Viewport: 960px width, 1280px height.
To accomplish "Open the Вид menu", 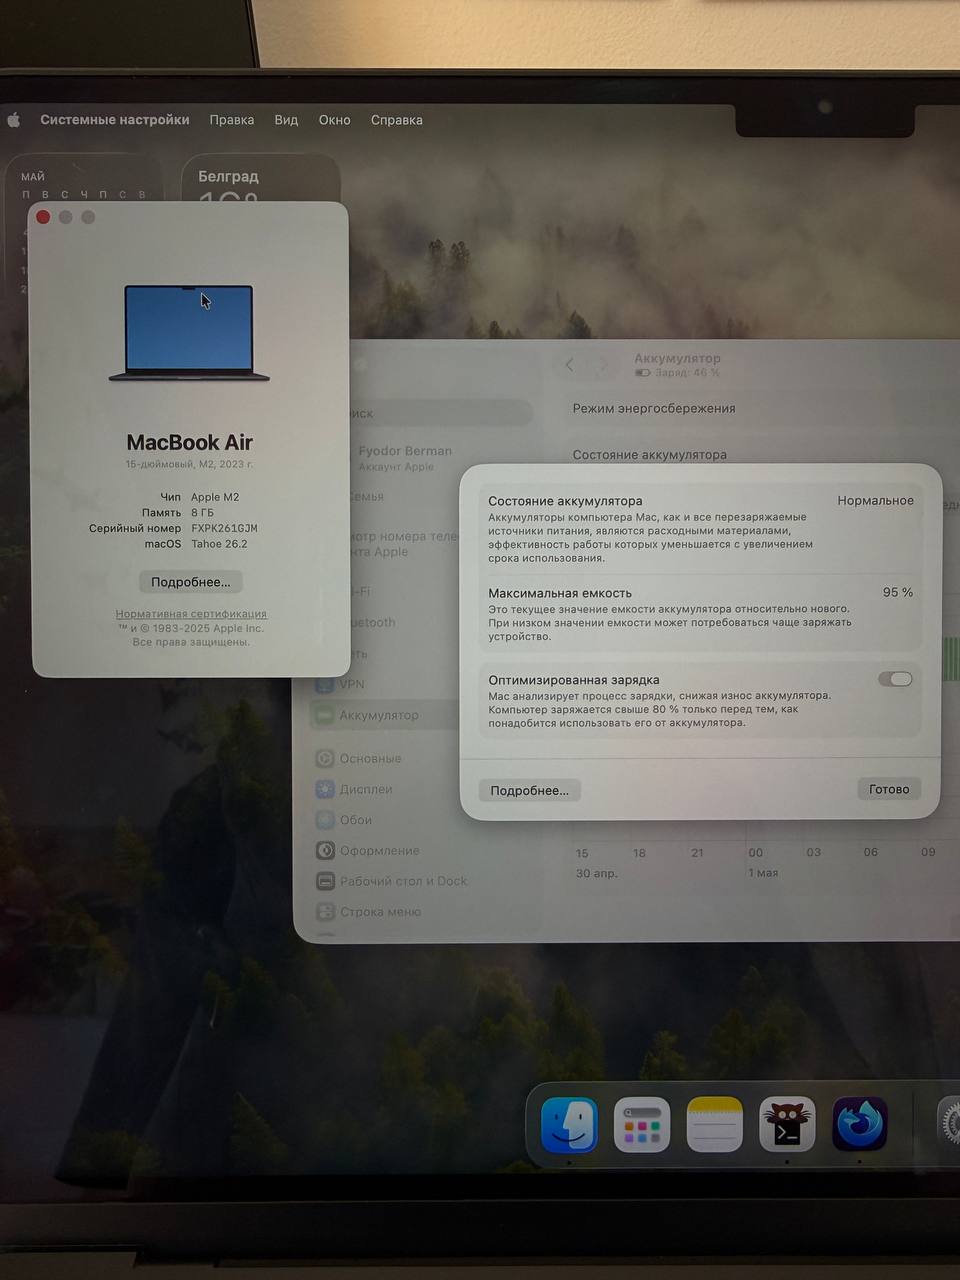I will pyautogui.click(x=286, y=120).
